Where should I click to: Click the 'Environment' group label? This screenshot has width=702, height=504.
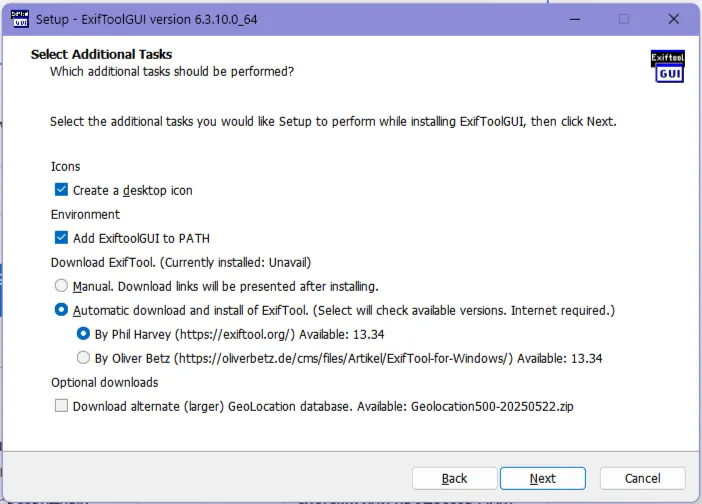[85, 214]
